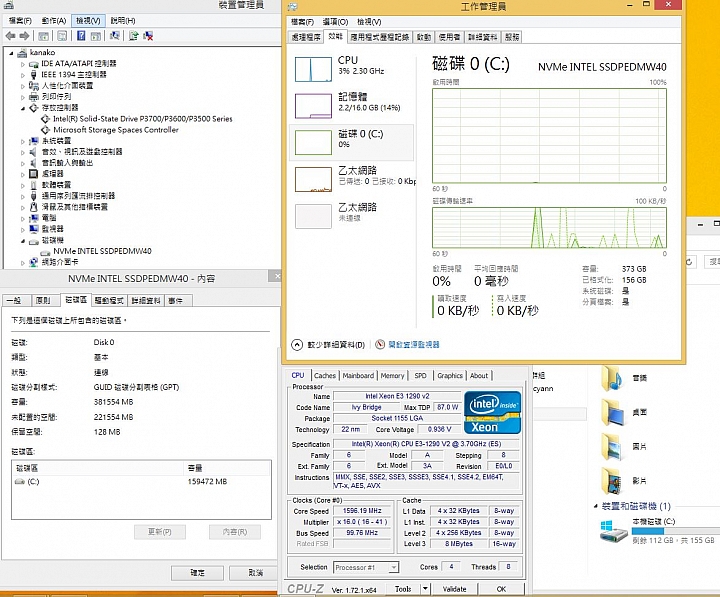Select 本機磁碟 (C:) drive in Explorer

[658, 531]
